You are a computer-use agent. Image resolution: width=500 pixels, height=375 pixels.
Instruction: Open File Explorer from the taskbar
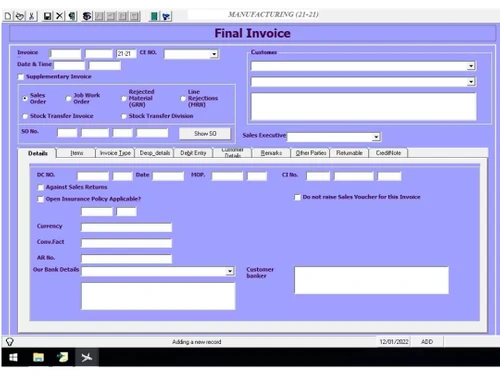coord(38,358)
